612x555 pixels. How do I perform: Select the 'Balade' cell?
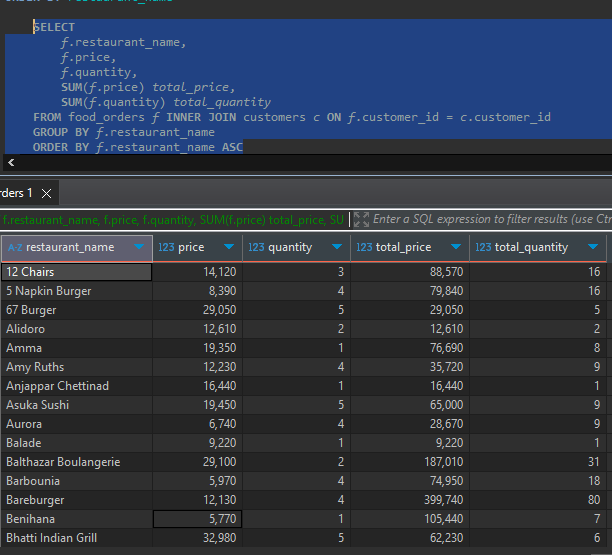click(76, 443)
